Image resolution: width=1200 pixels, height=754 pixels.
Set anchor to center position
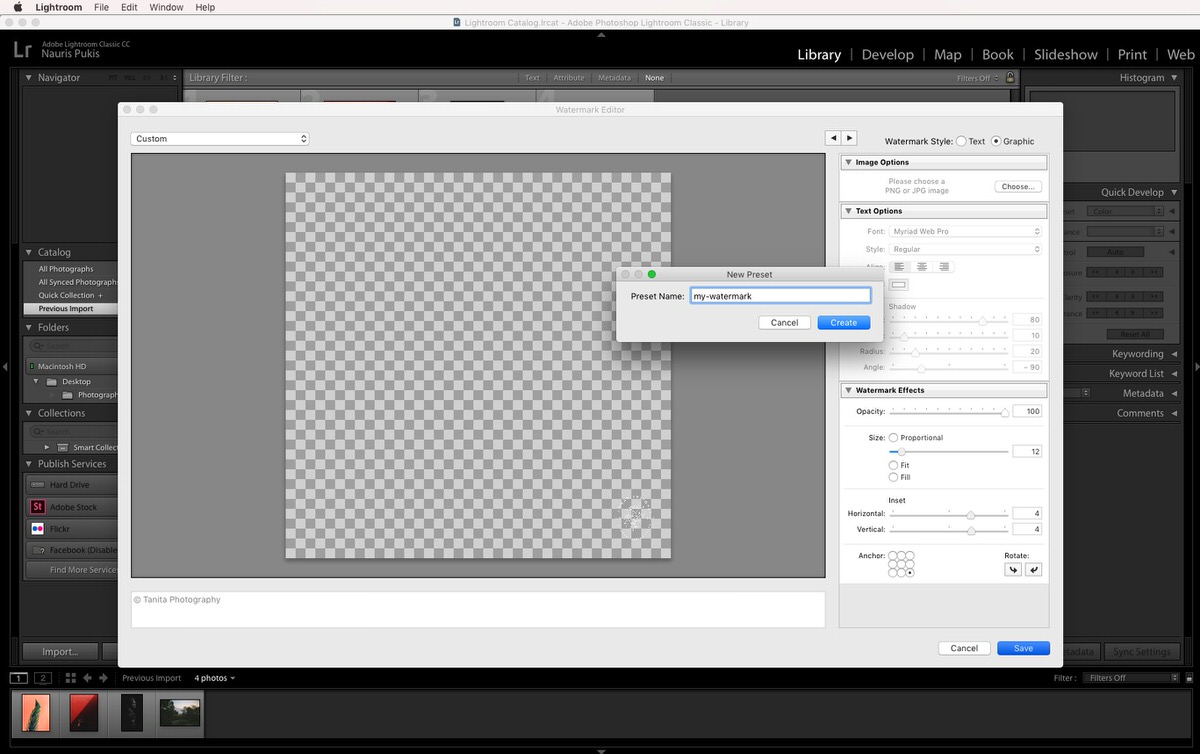click(901, 564)
